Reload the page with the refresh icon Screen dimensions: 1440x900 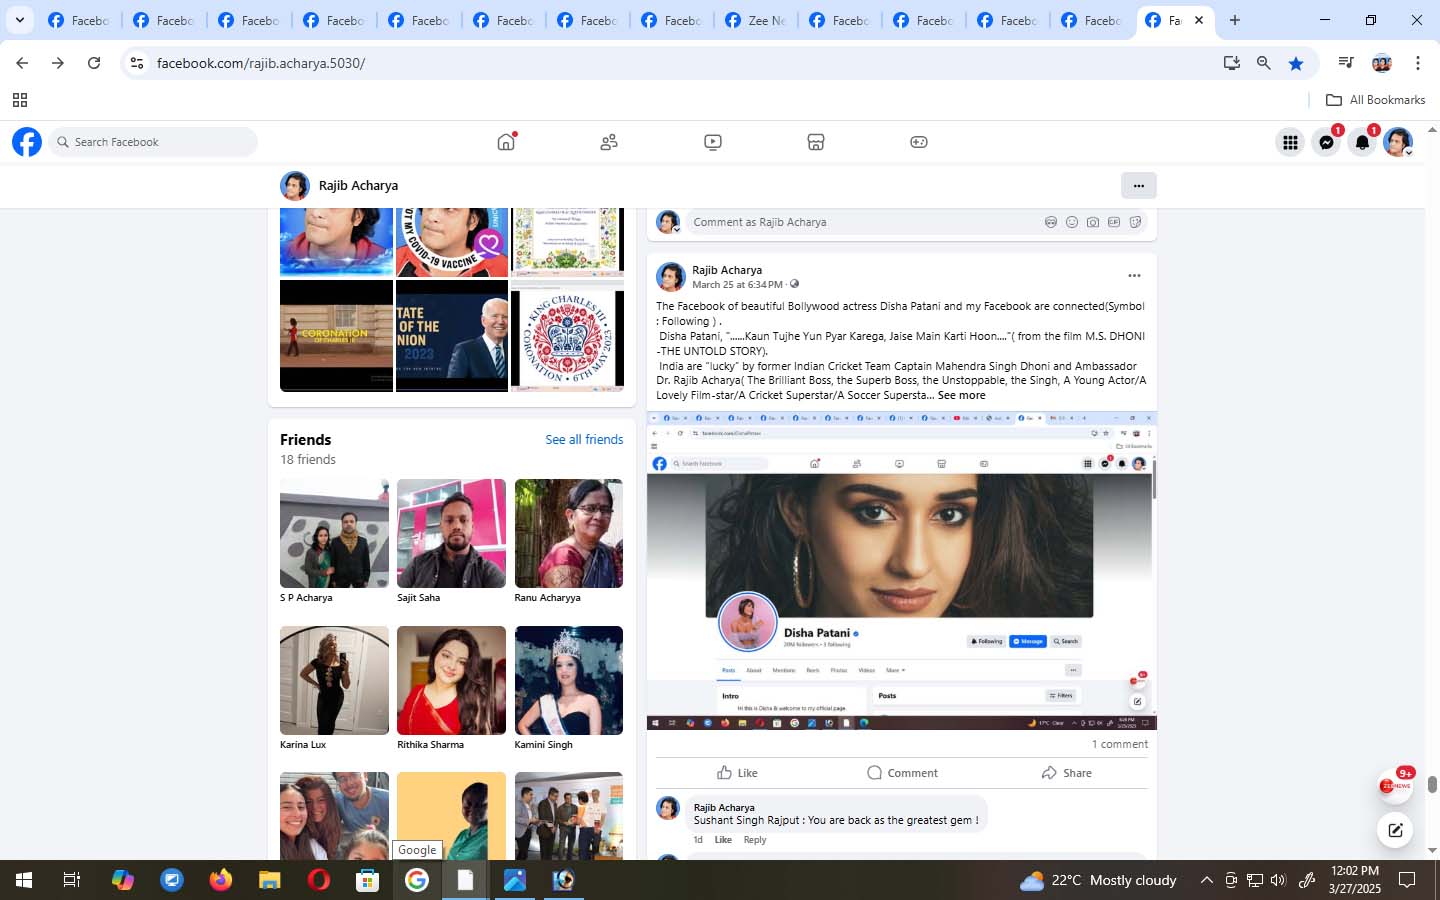(x=94, y=63)
